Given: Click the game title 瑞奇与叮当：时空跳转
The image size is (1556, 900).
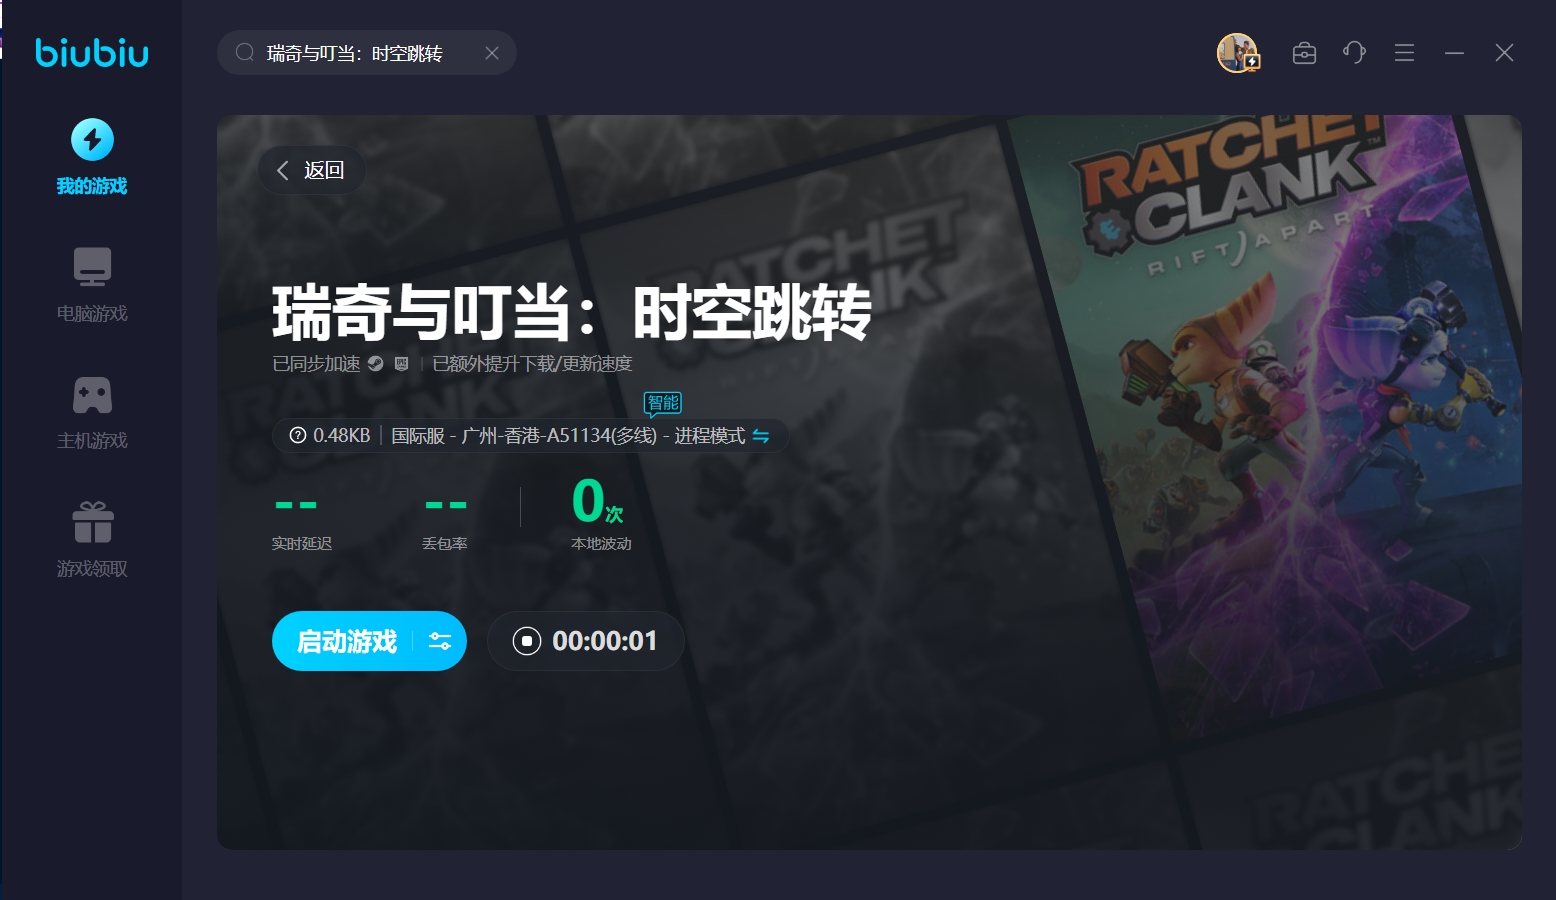Looking at the screenshot, I should (x=572, y=312).
